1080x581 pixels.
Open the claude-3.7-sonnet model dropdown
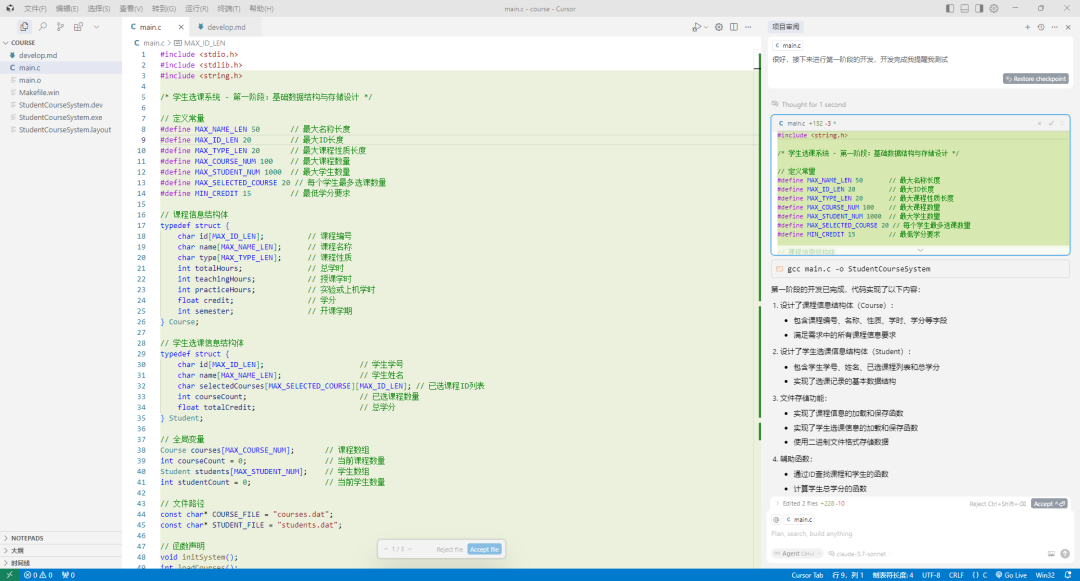pos(858,553)
